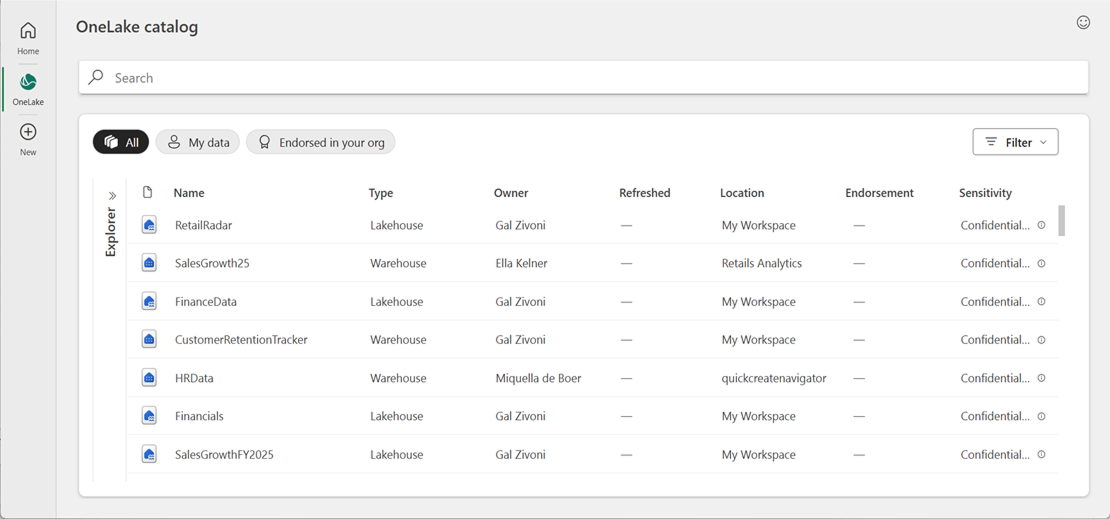Switch to the My data tab
This screenshot has height=519, width=1110.
pos(198,142)
